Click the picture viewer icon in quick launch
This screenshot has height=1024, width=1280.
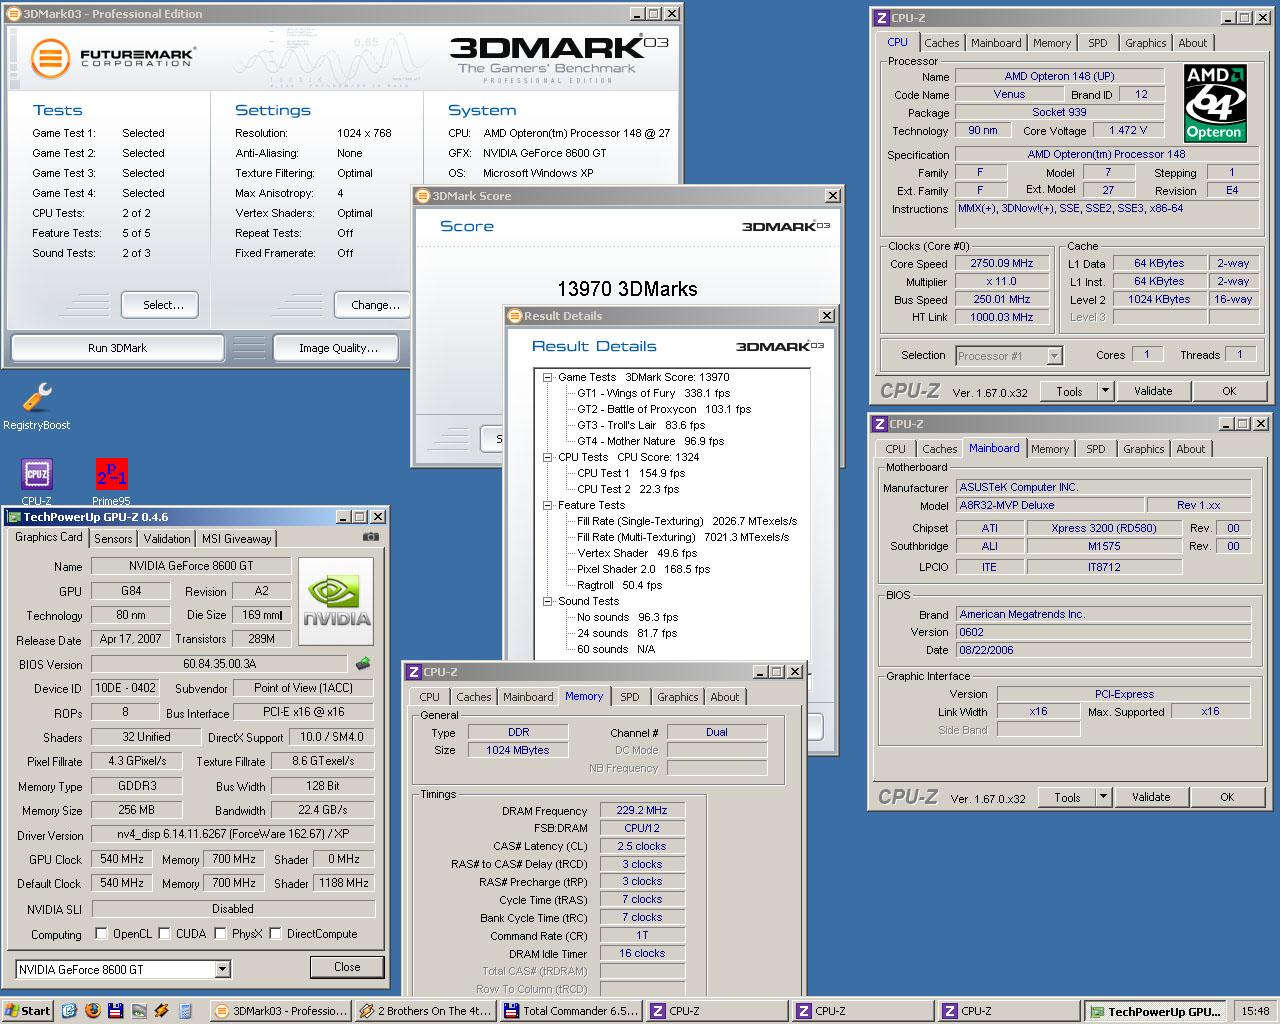[139, 1010]
